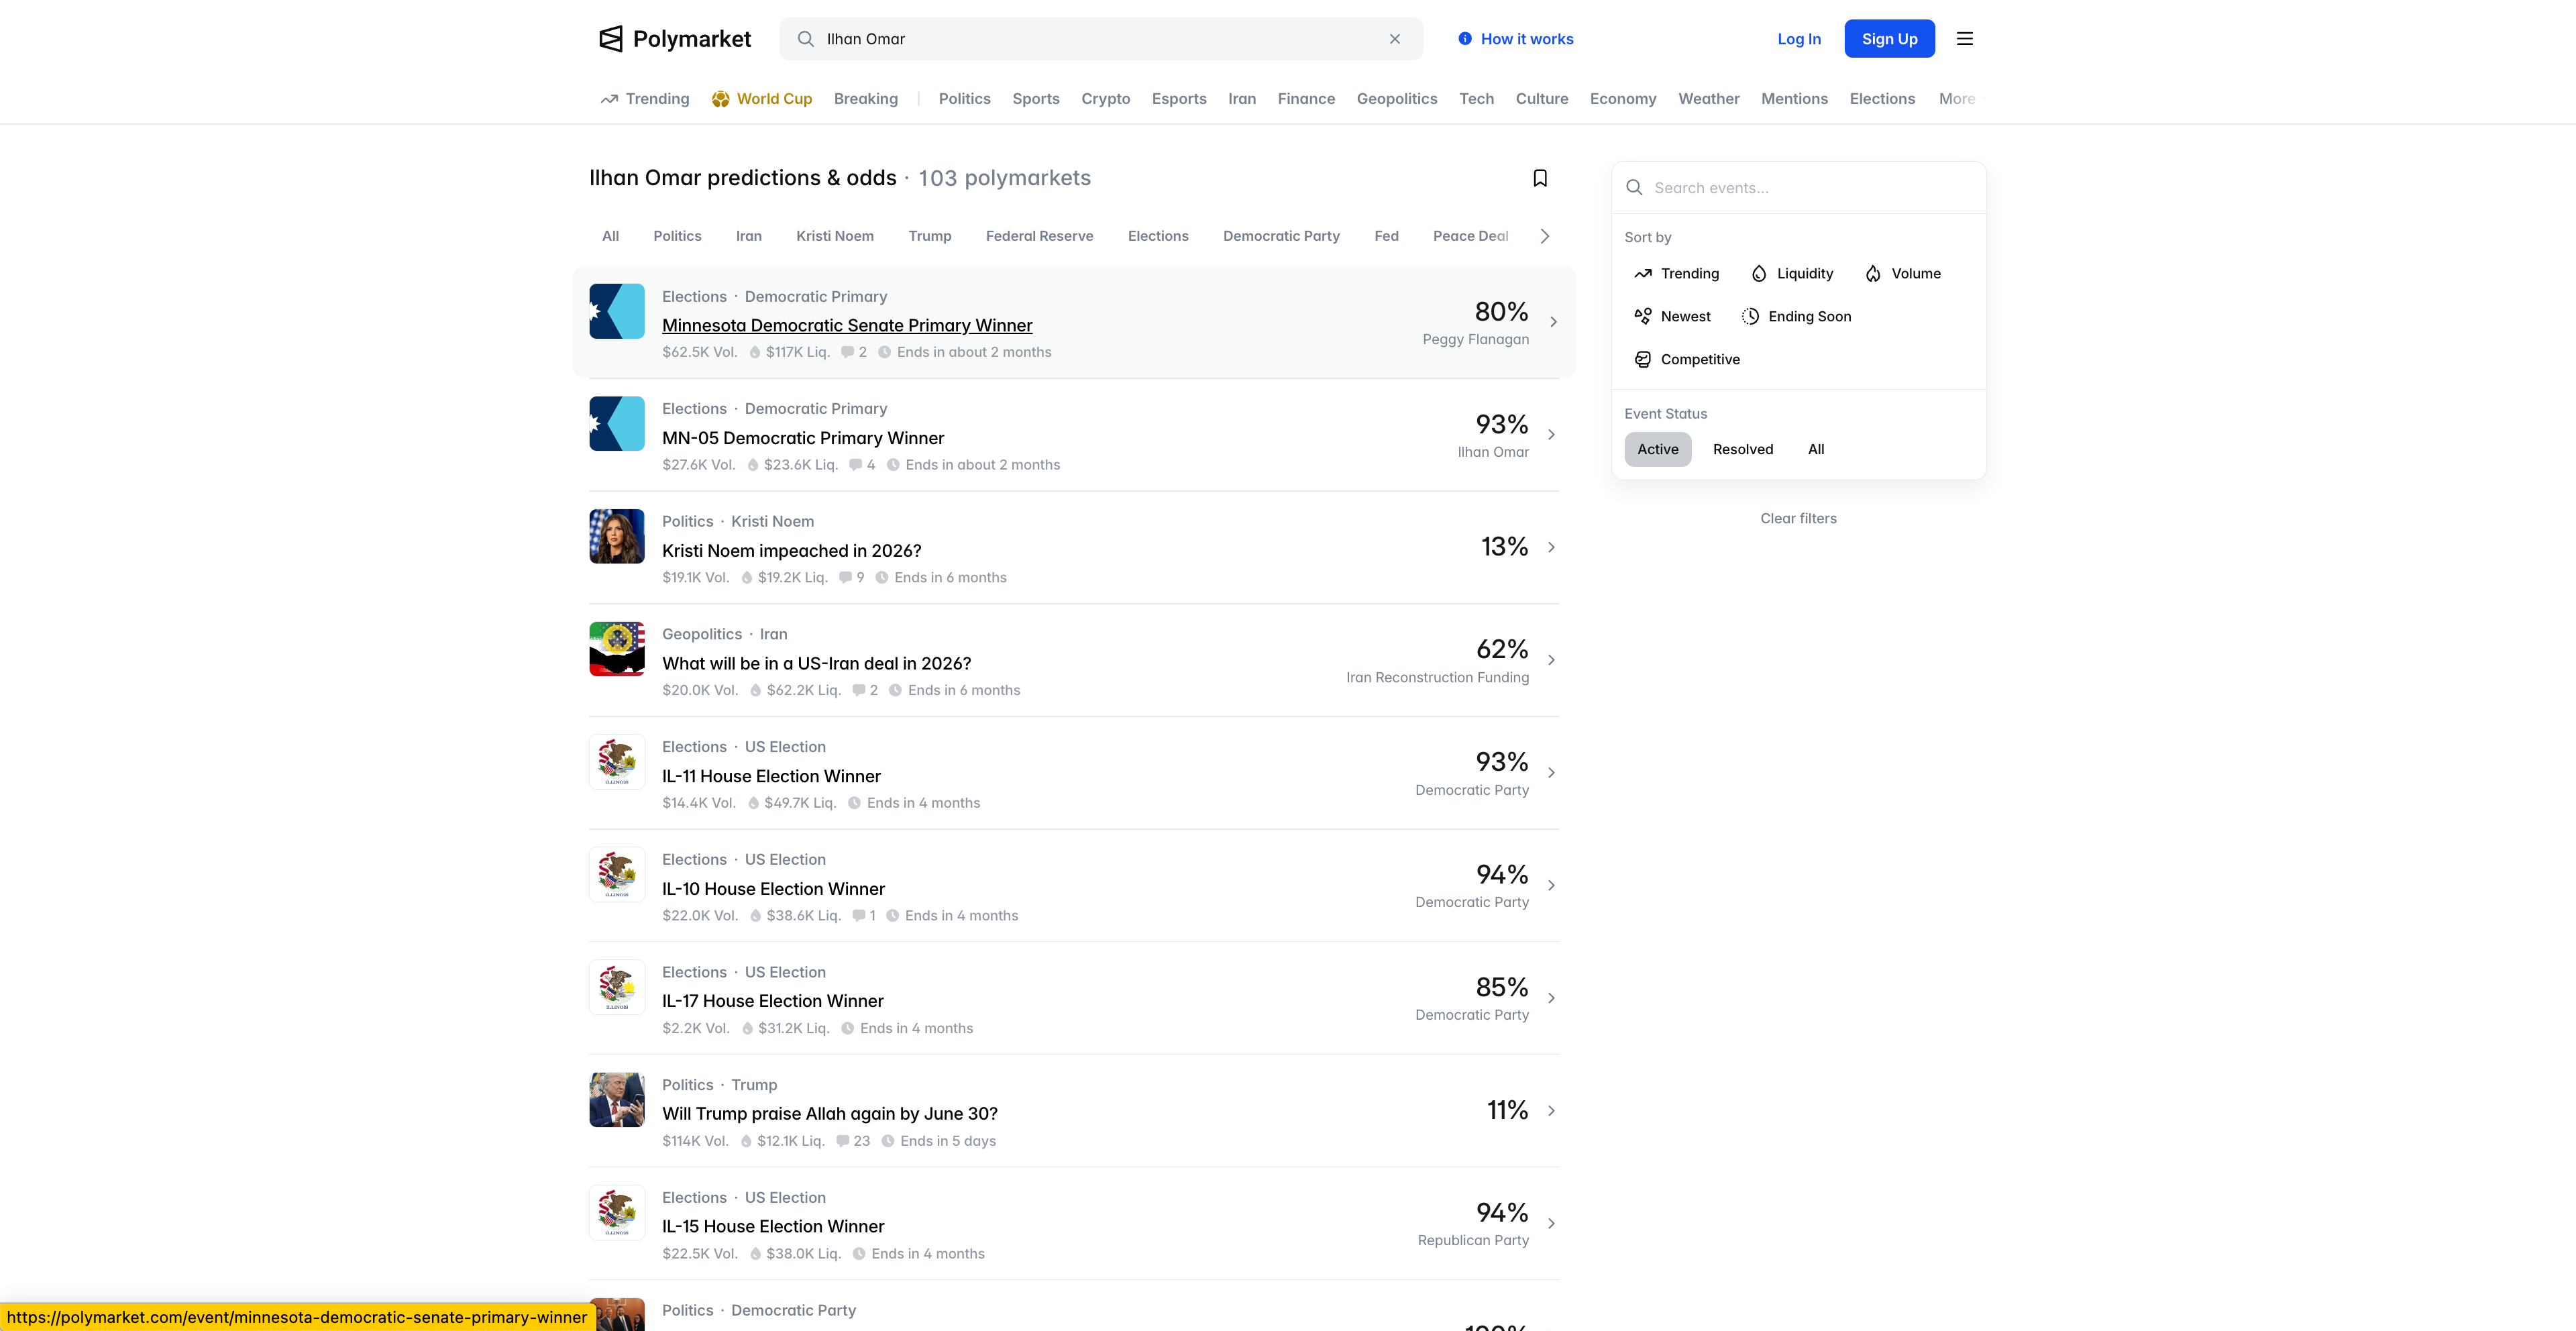Open the Geopolitics navigation tab
The height and width of the screenshot is (1331, 2576).
click(x=1396, y=99)
